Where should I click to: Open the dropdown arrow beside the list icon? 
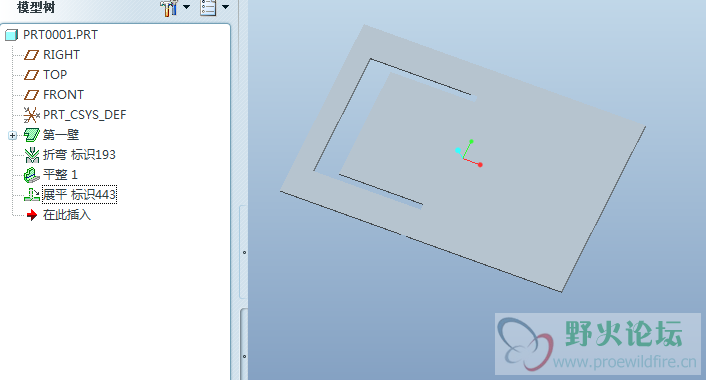point(226,7)
